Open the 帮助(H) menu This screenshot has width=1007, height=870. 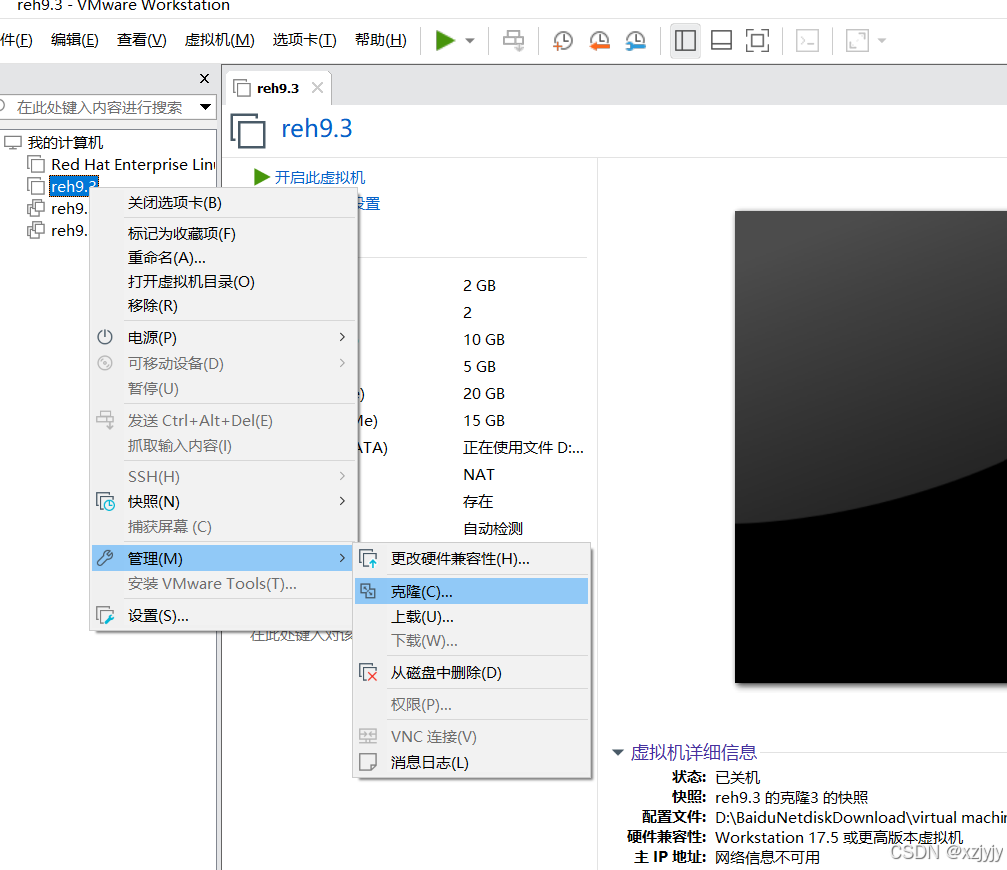pyautogui.click(x=381, y=40)
